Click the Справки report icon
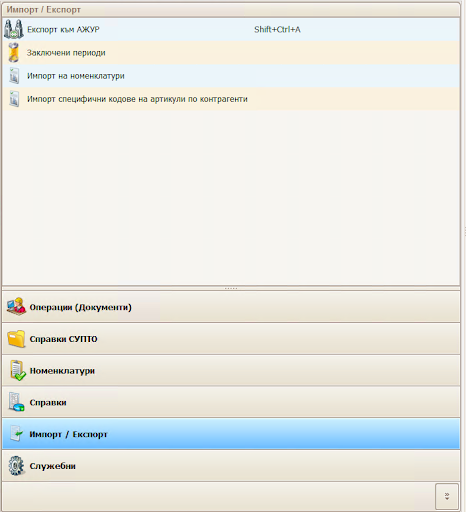Screen dimensions: 466x512 coord(16,402)
